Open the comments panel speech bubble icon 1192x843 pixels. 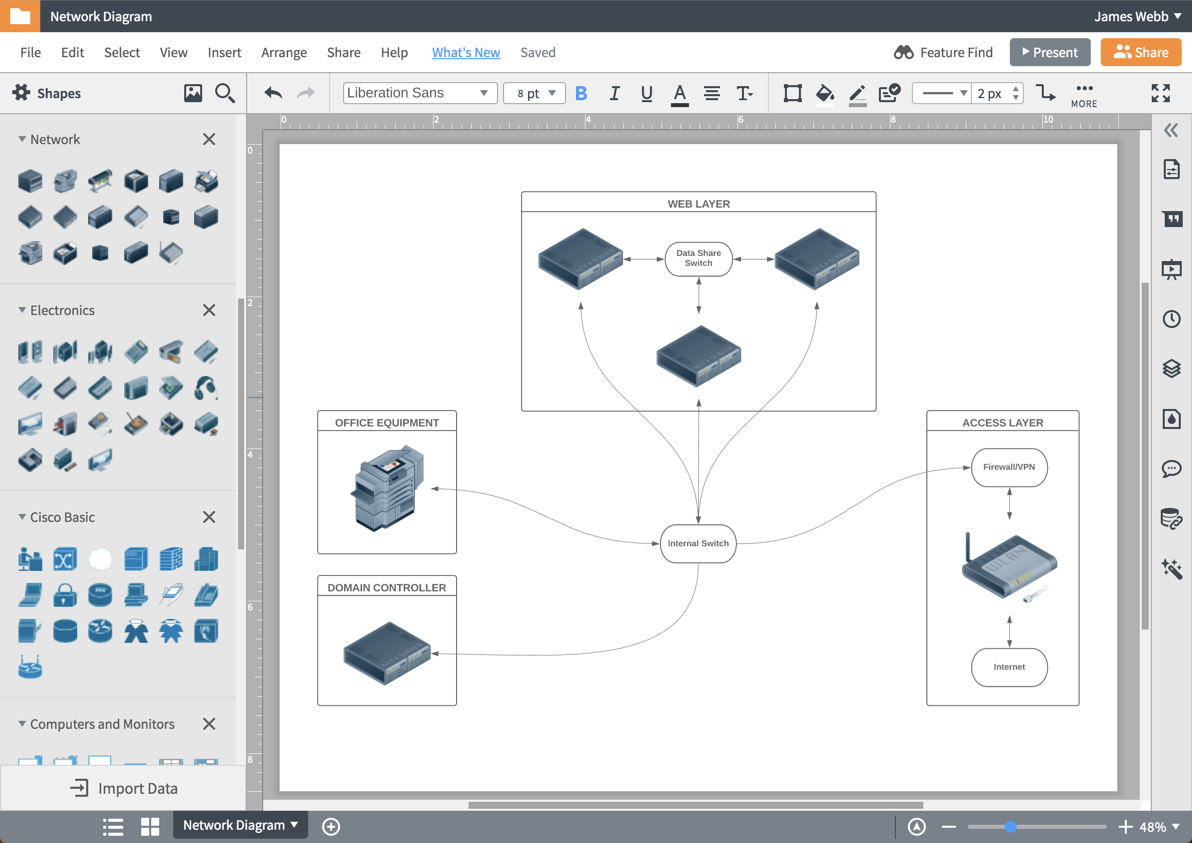(x=1172, y=468)
